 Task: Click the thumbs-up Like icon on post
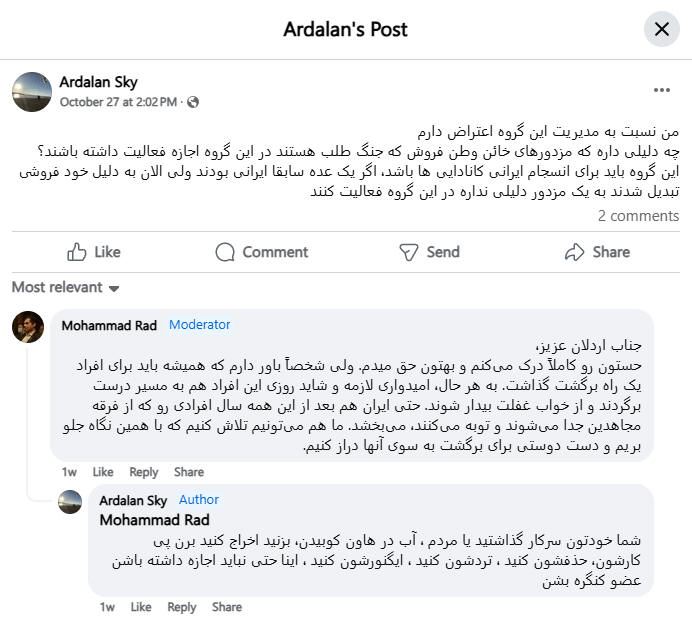(77, 252)
